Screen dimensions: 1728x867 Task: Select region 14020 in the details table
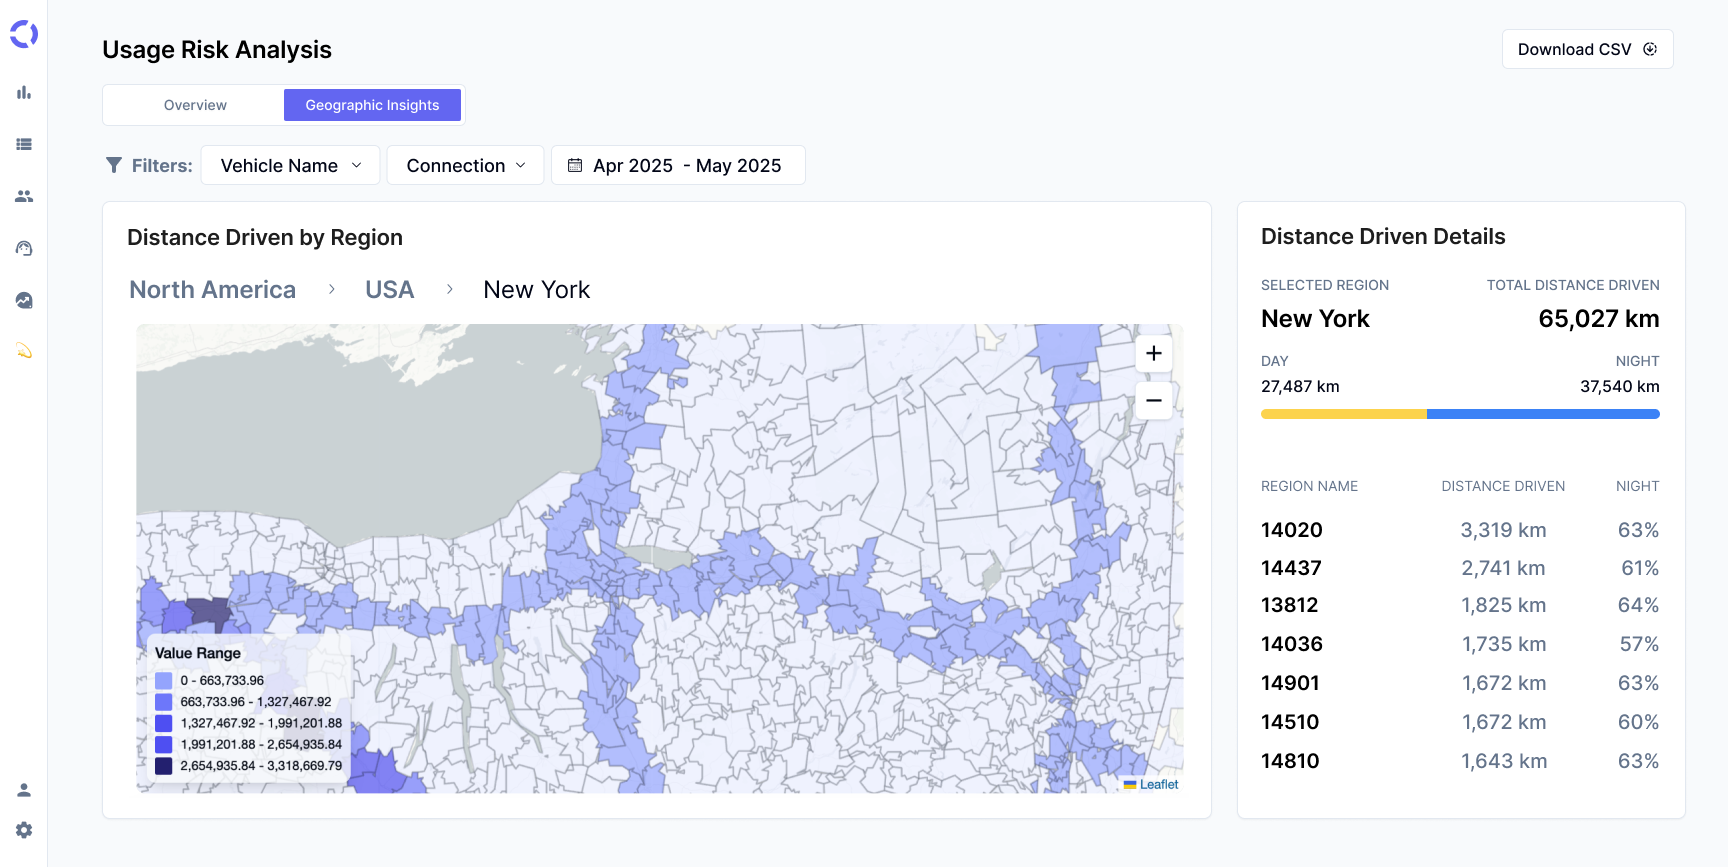point(1291,530)
